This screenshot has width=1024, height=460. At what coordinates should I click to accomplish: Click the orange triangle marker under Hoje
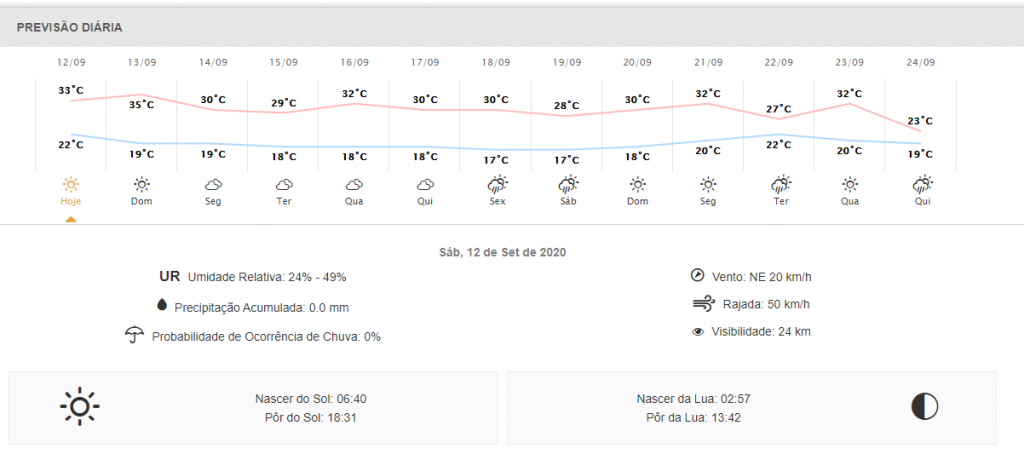pyautogui.click(x=70, y=219)
